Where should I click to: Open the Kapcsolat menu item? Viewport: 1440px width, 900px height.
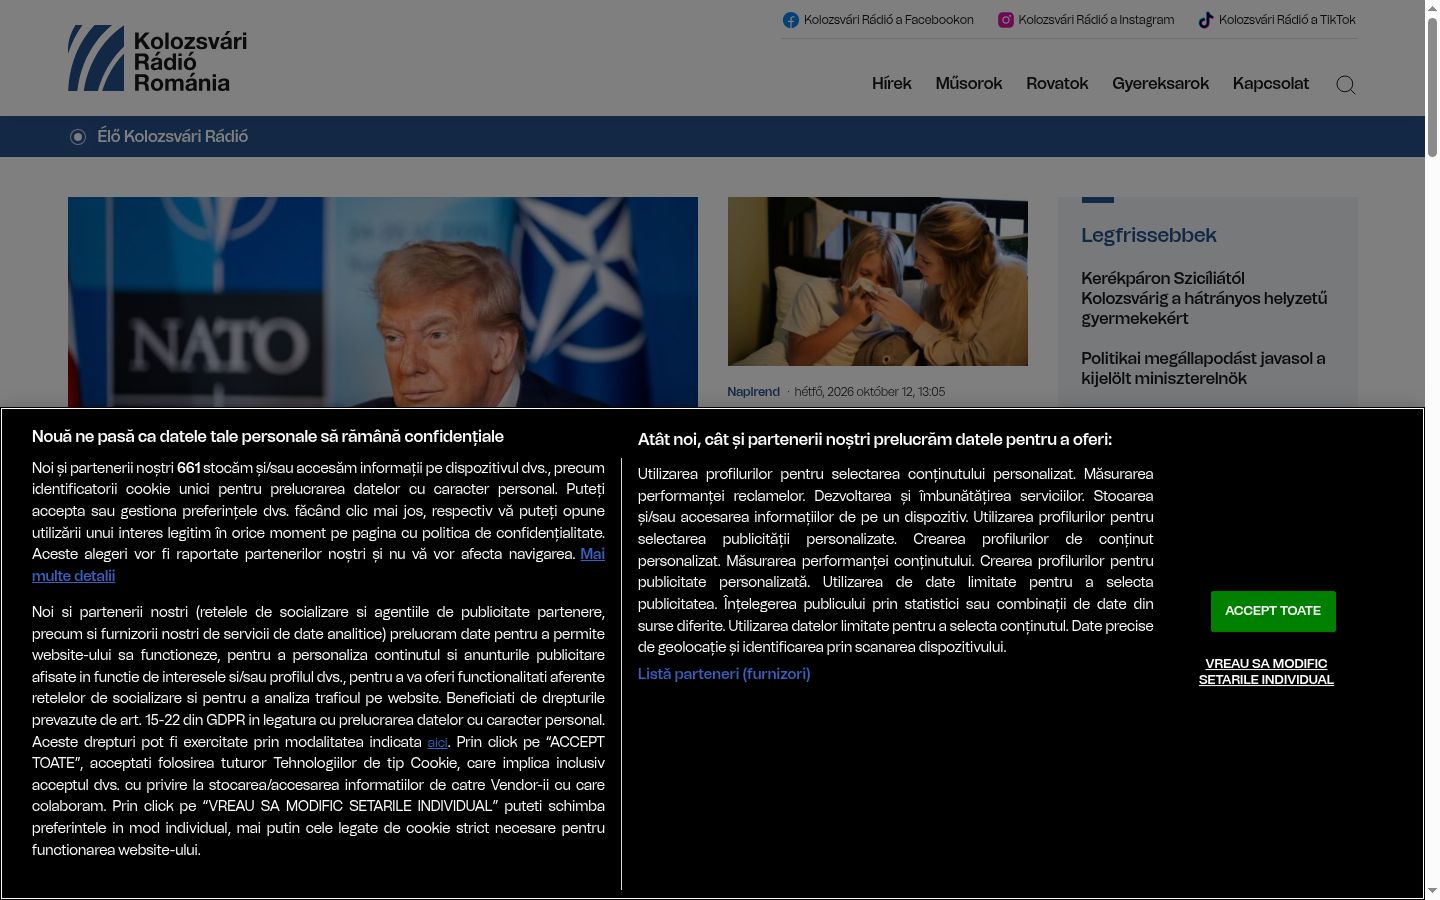[1271, 84]
